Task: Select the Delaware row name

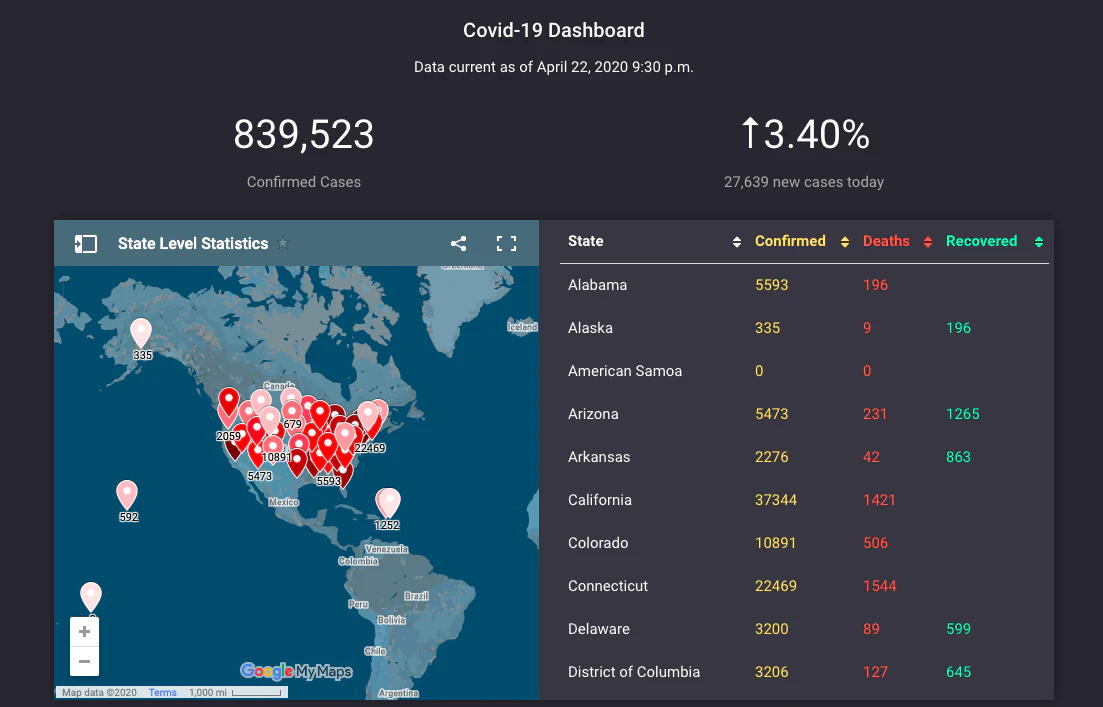Action: (599, 628)
